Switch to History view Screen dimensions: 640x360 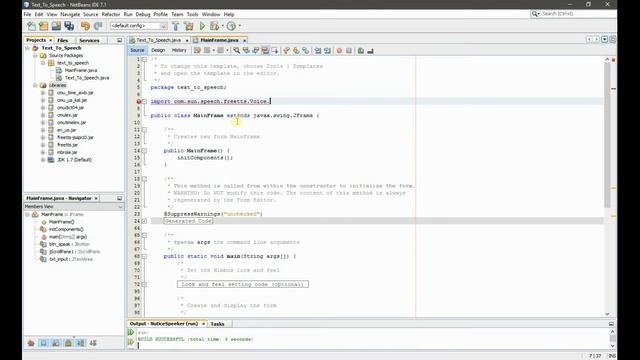179,50
